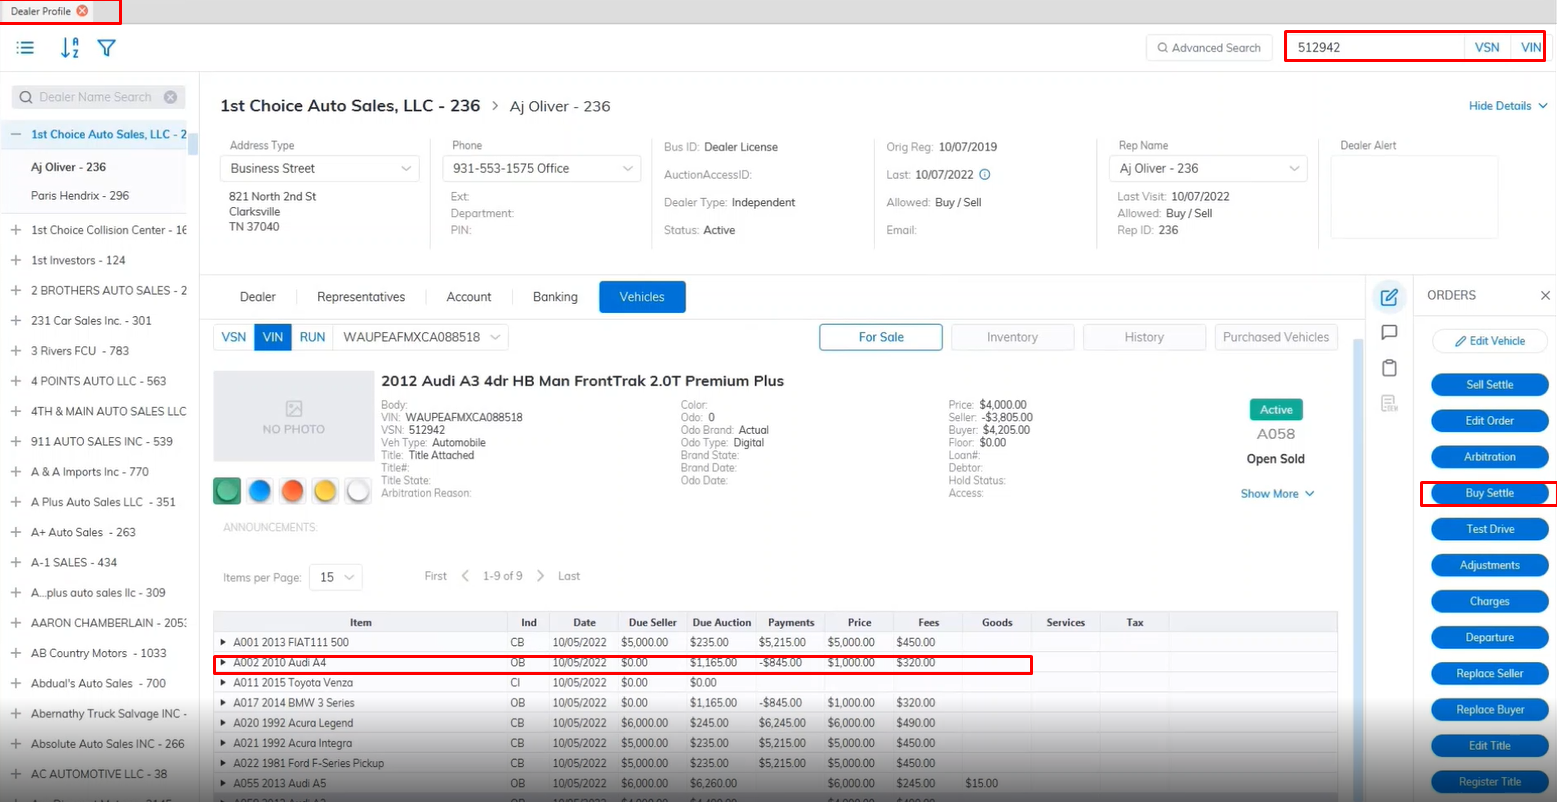Open the clipboard icon in side panel

click(x=1389, y=368)
